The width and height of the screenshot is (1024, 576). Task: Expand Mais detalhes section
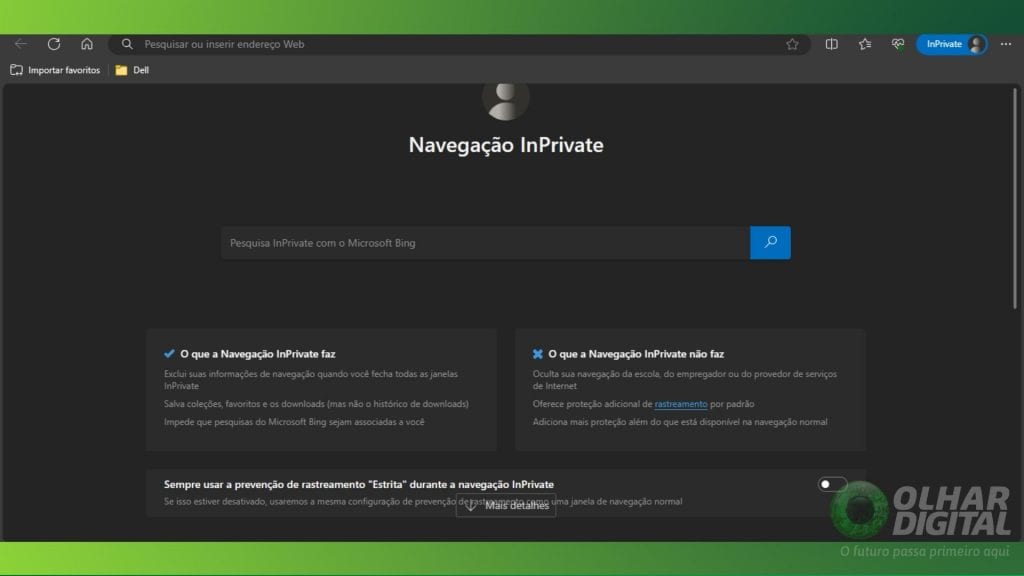506,505
